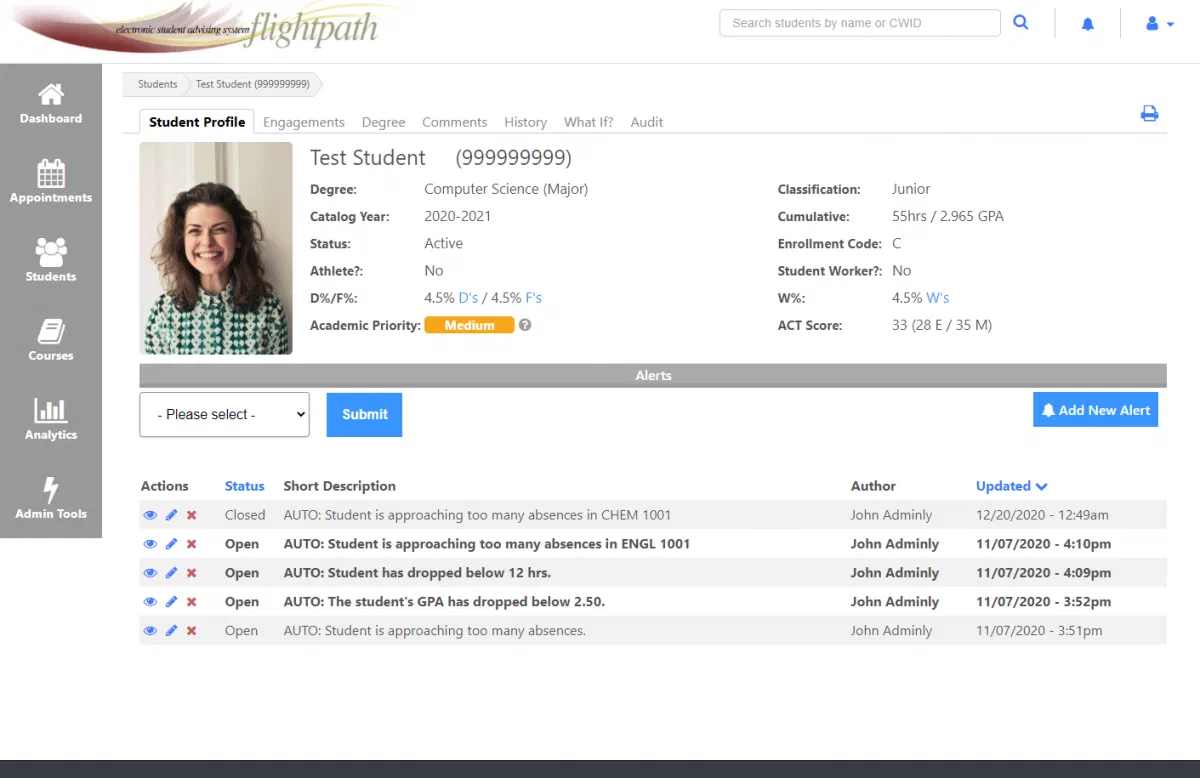View the ENGL 1001 absences alert
Viewport: 1200px width, 778px height.
pyautogui.click(x=150, y=544)
